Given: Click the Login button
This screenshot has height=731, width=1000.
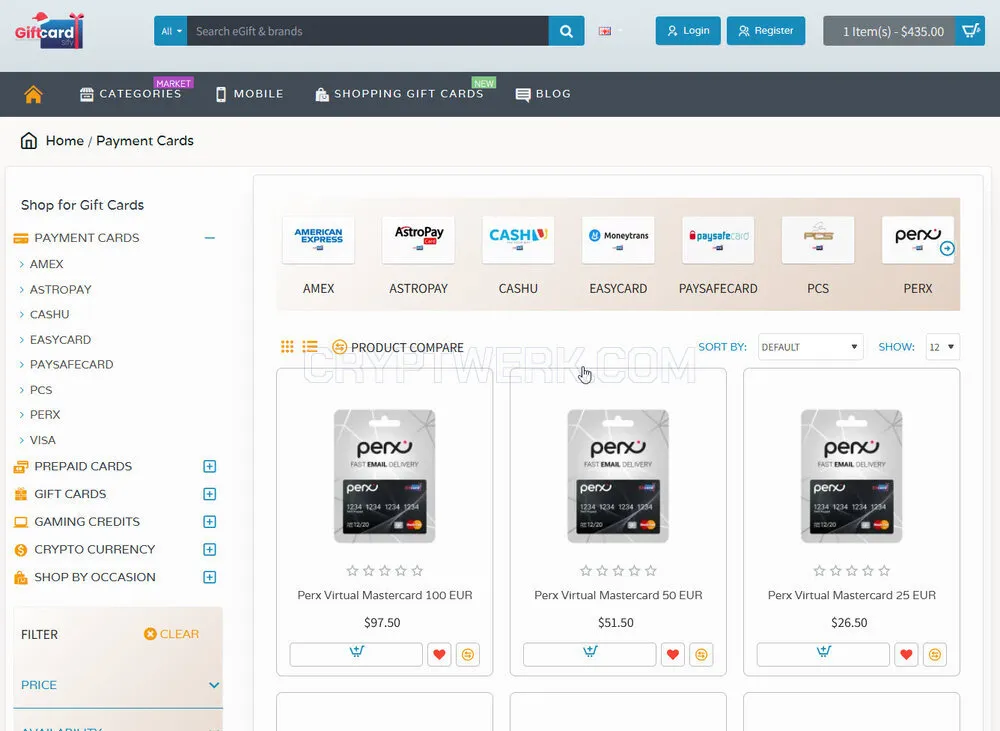Looking at the screenshot, I should [x=688, y=31].
